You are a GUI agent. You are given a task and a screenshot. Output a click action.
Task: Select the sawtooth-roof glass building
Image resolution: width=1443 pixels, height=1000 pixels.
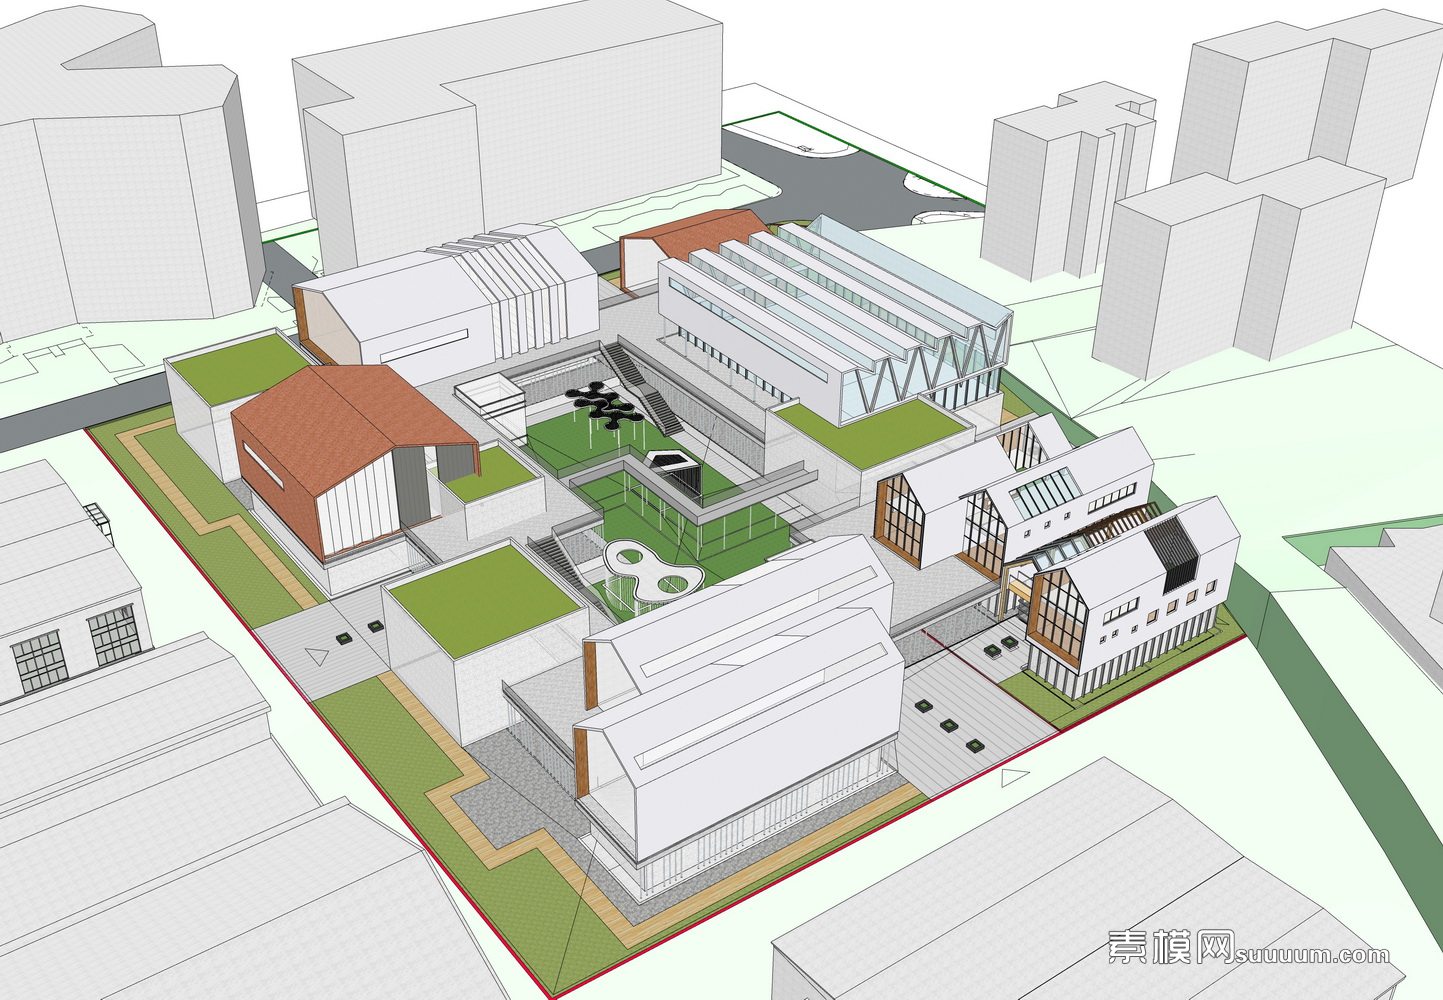[x=830, y=320]
